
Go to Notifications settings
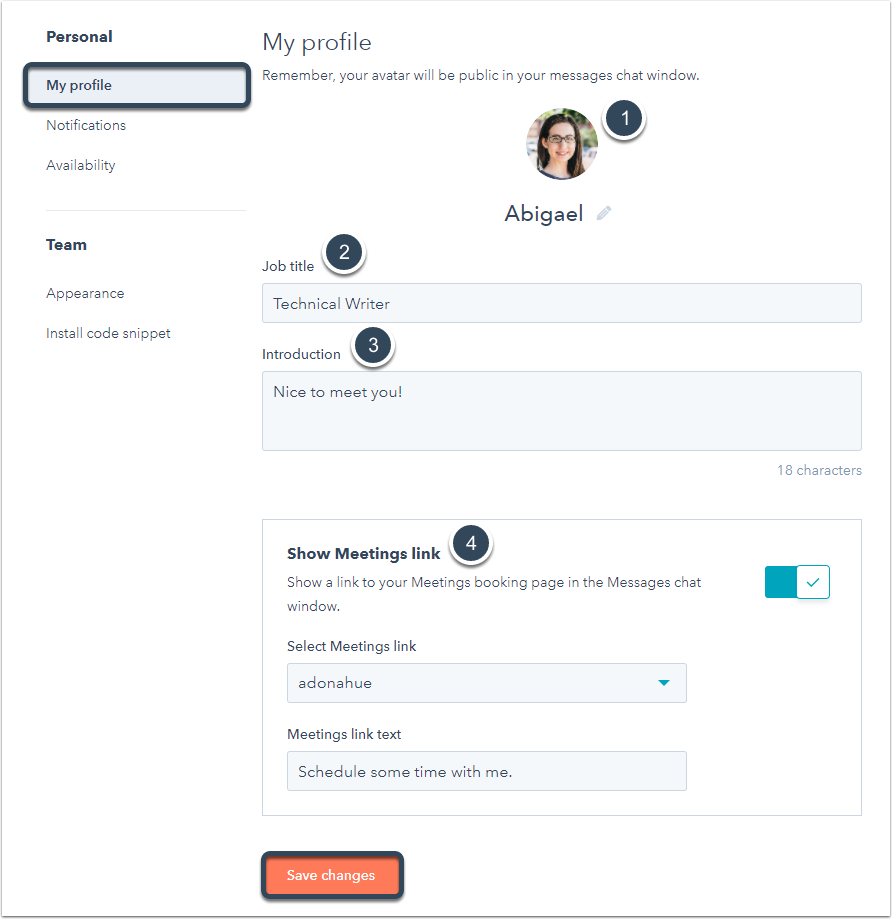click(86, 125)
